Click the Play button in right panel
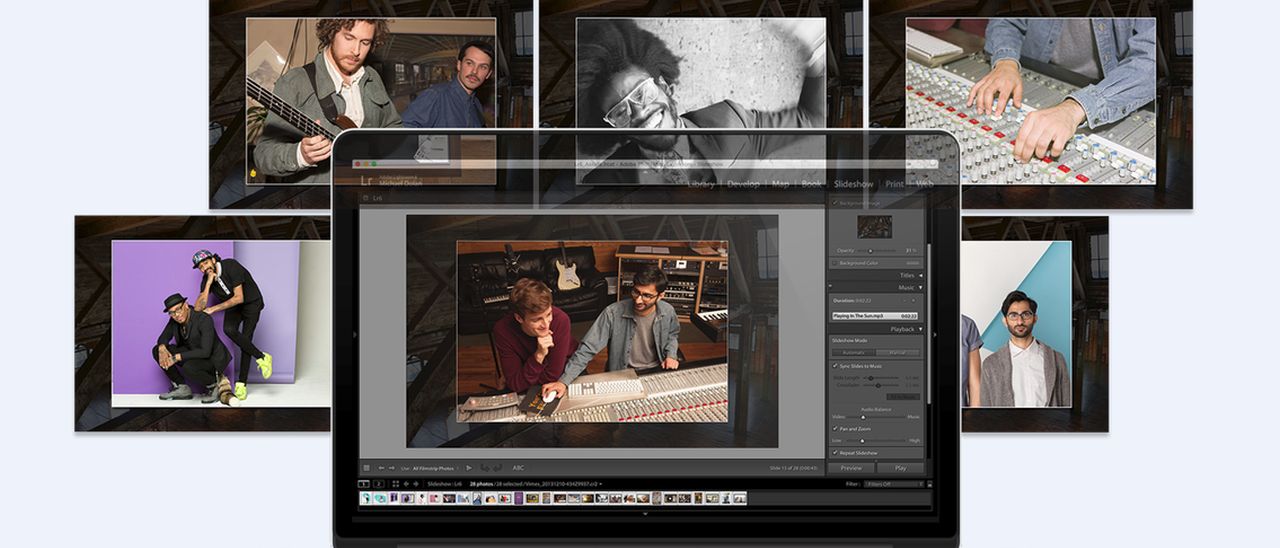Viewport: 1280px width, 548px height. coord(900,467)
